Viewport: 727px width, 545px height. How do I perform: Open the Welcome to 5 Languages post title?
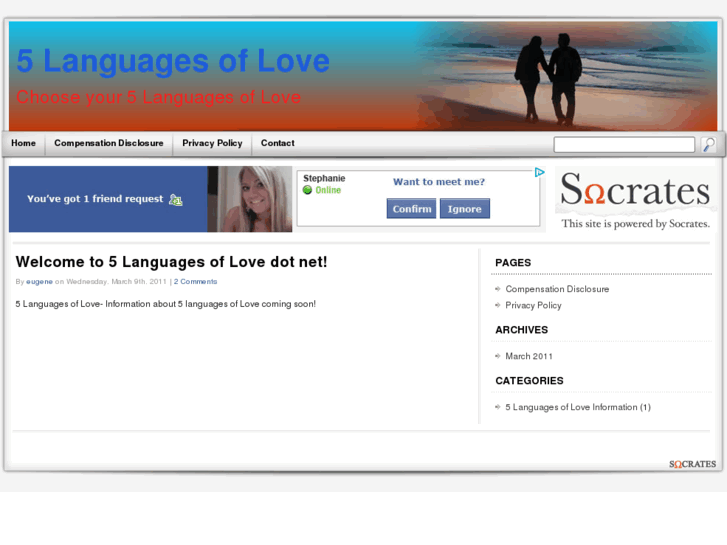click(171, 262)
